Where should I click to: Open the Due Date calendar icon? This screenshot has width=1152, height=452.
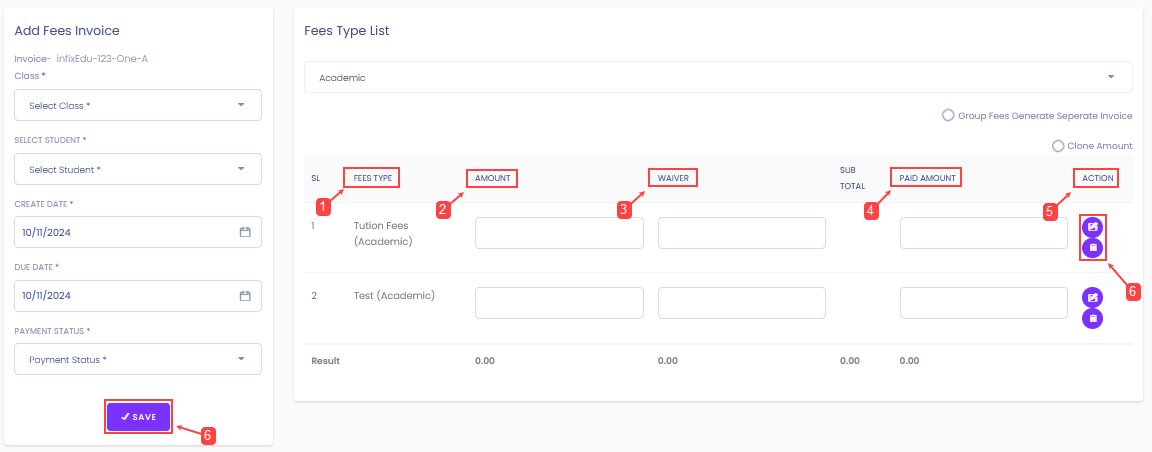[x=245, y=295]
